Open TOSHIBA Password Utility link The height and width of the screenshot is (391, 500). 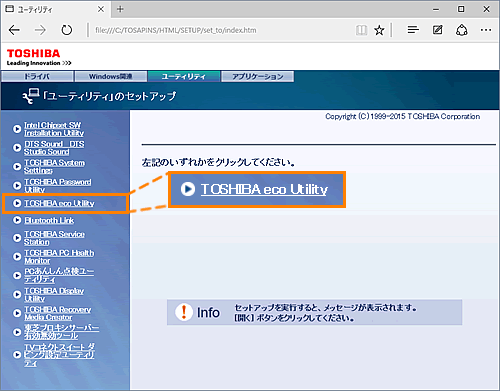pyautogui.click(x=57, y=186)
